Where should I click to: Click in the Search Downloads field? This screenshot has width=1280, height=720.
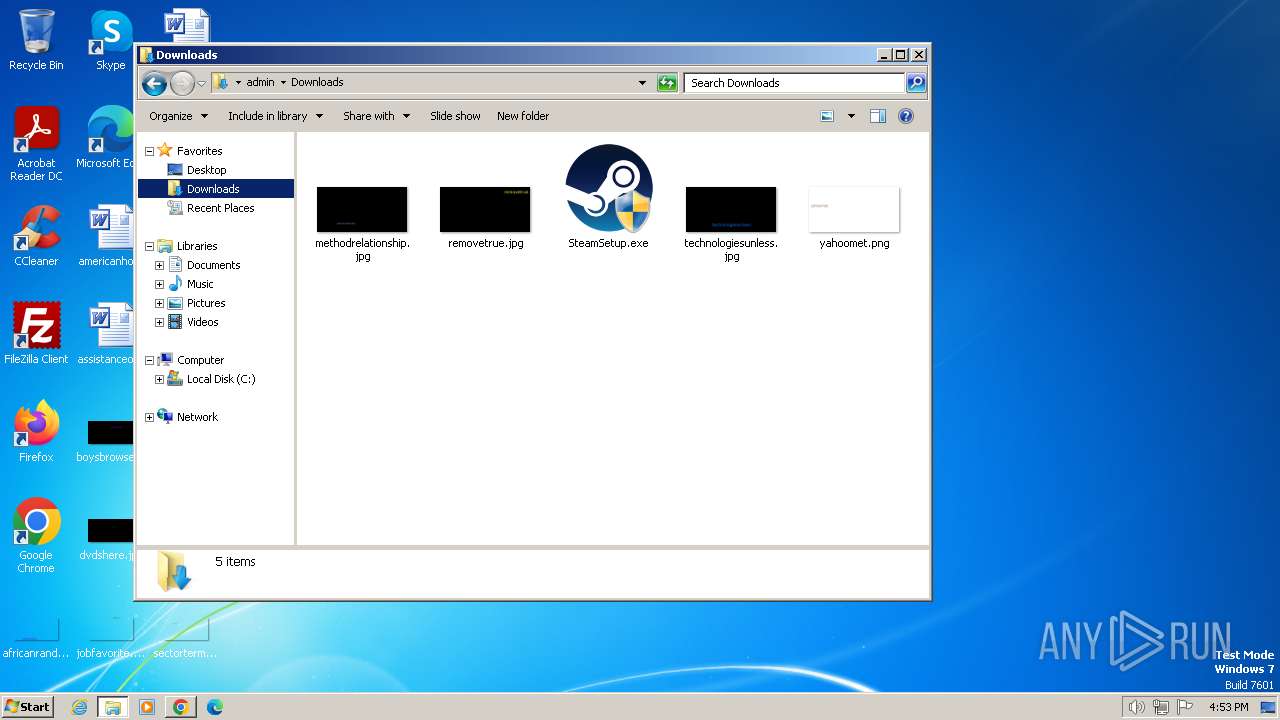(795, 83)
